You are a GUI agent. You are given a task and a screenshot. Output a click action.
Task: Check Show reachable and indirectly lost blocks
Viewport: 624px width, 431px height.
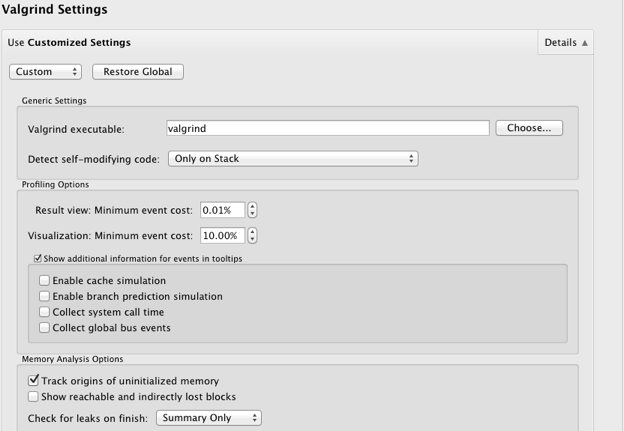[x=33, y=397]
